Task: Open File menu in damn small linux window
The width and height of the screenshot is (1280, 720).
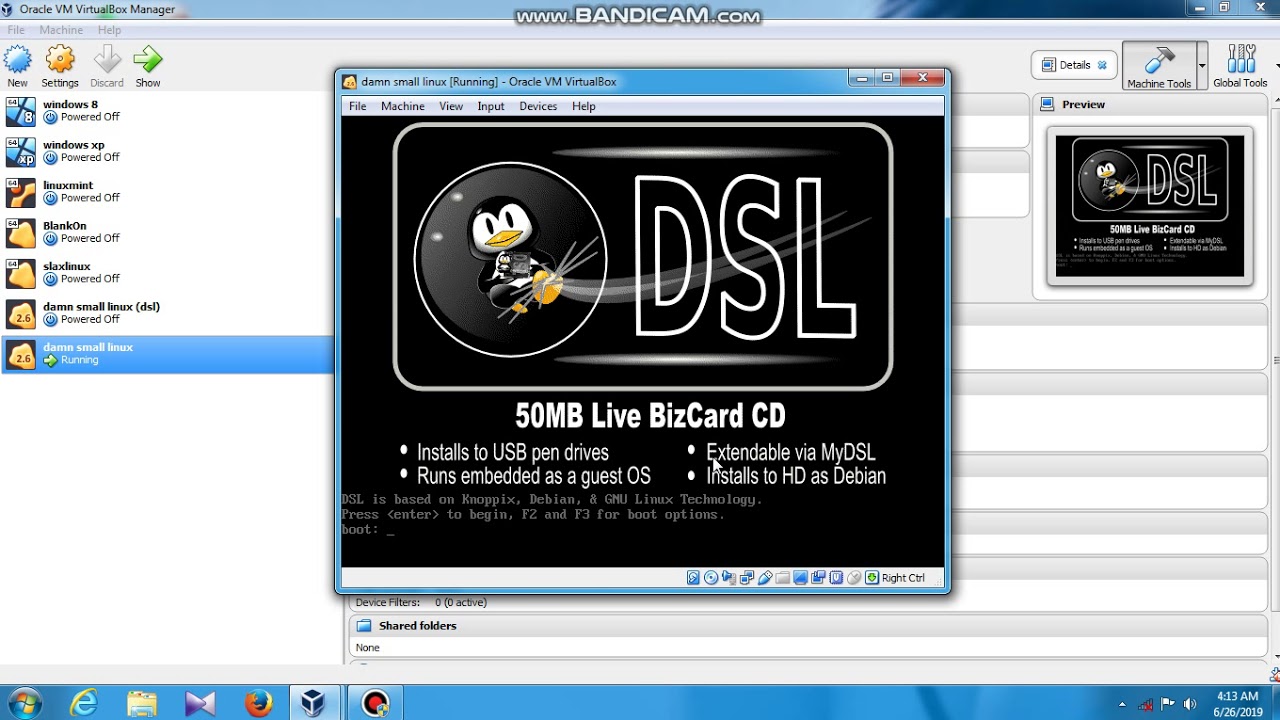Action: (x=357, y=106)
